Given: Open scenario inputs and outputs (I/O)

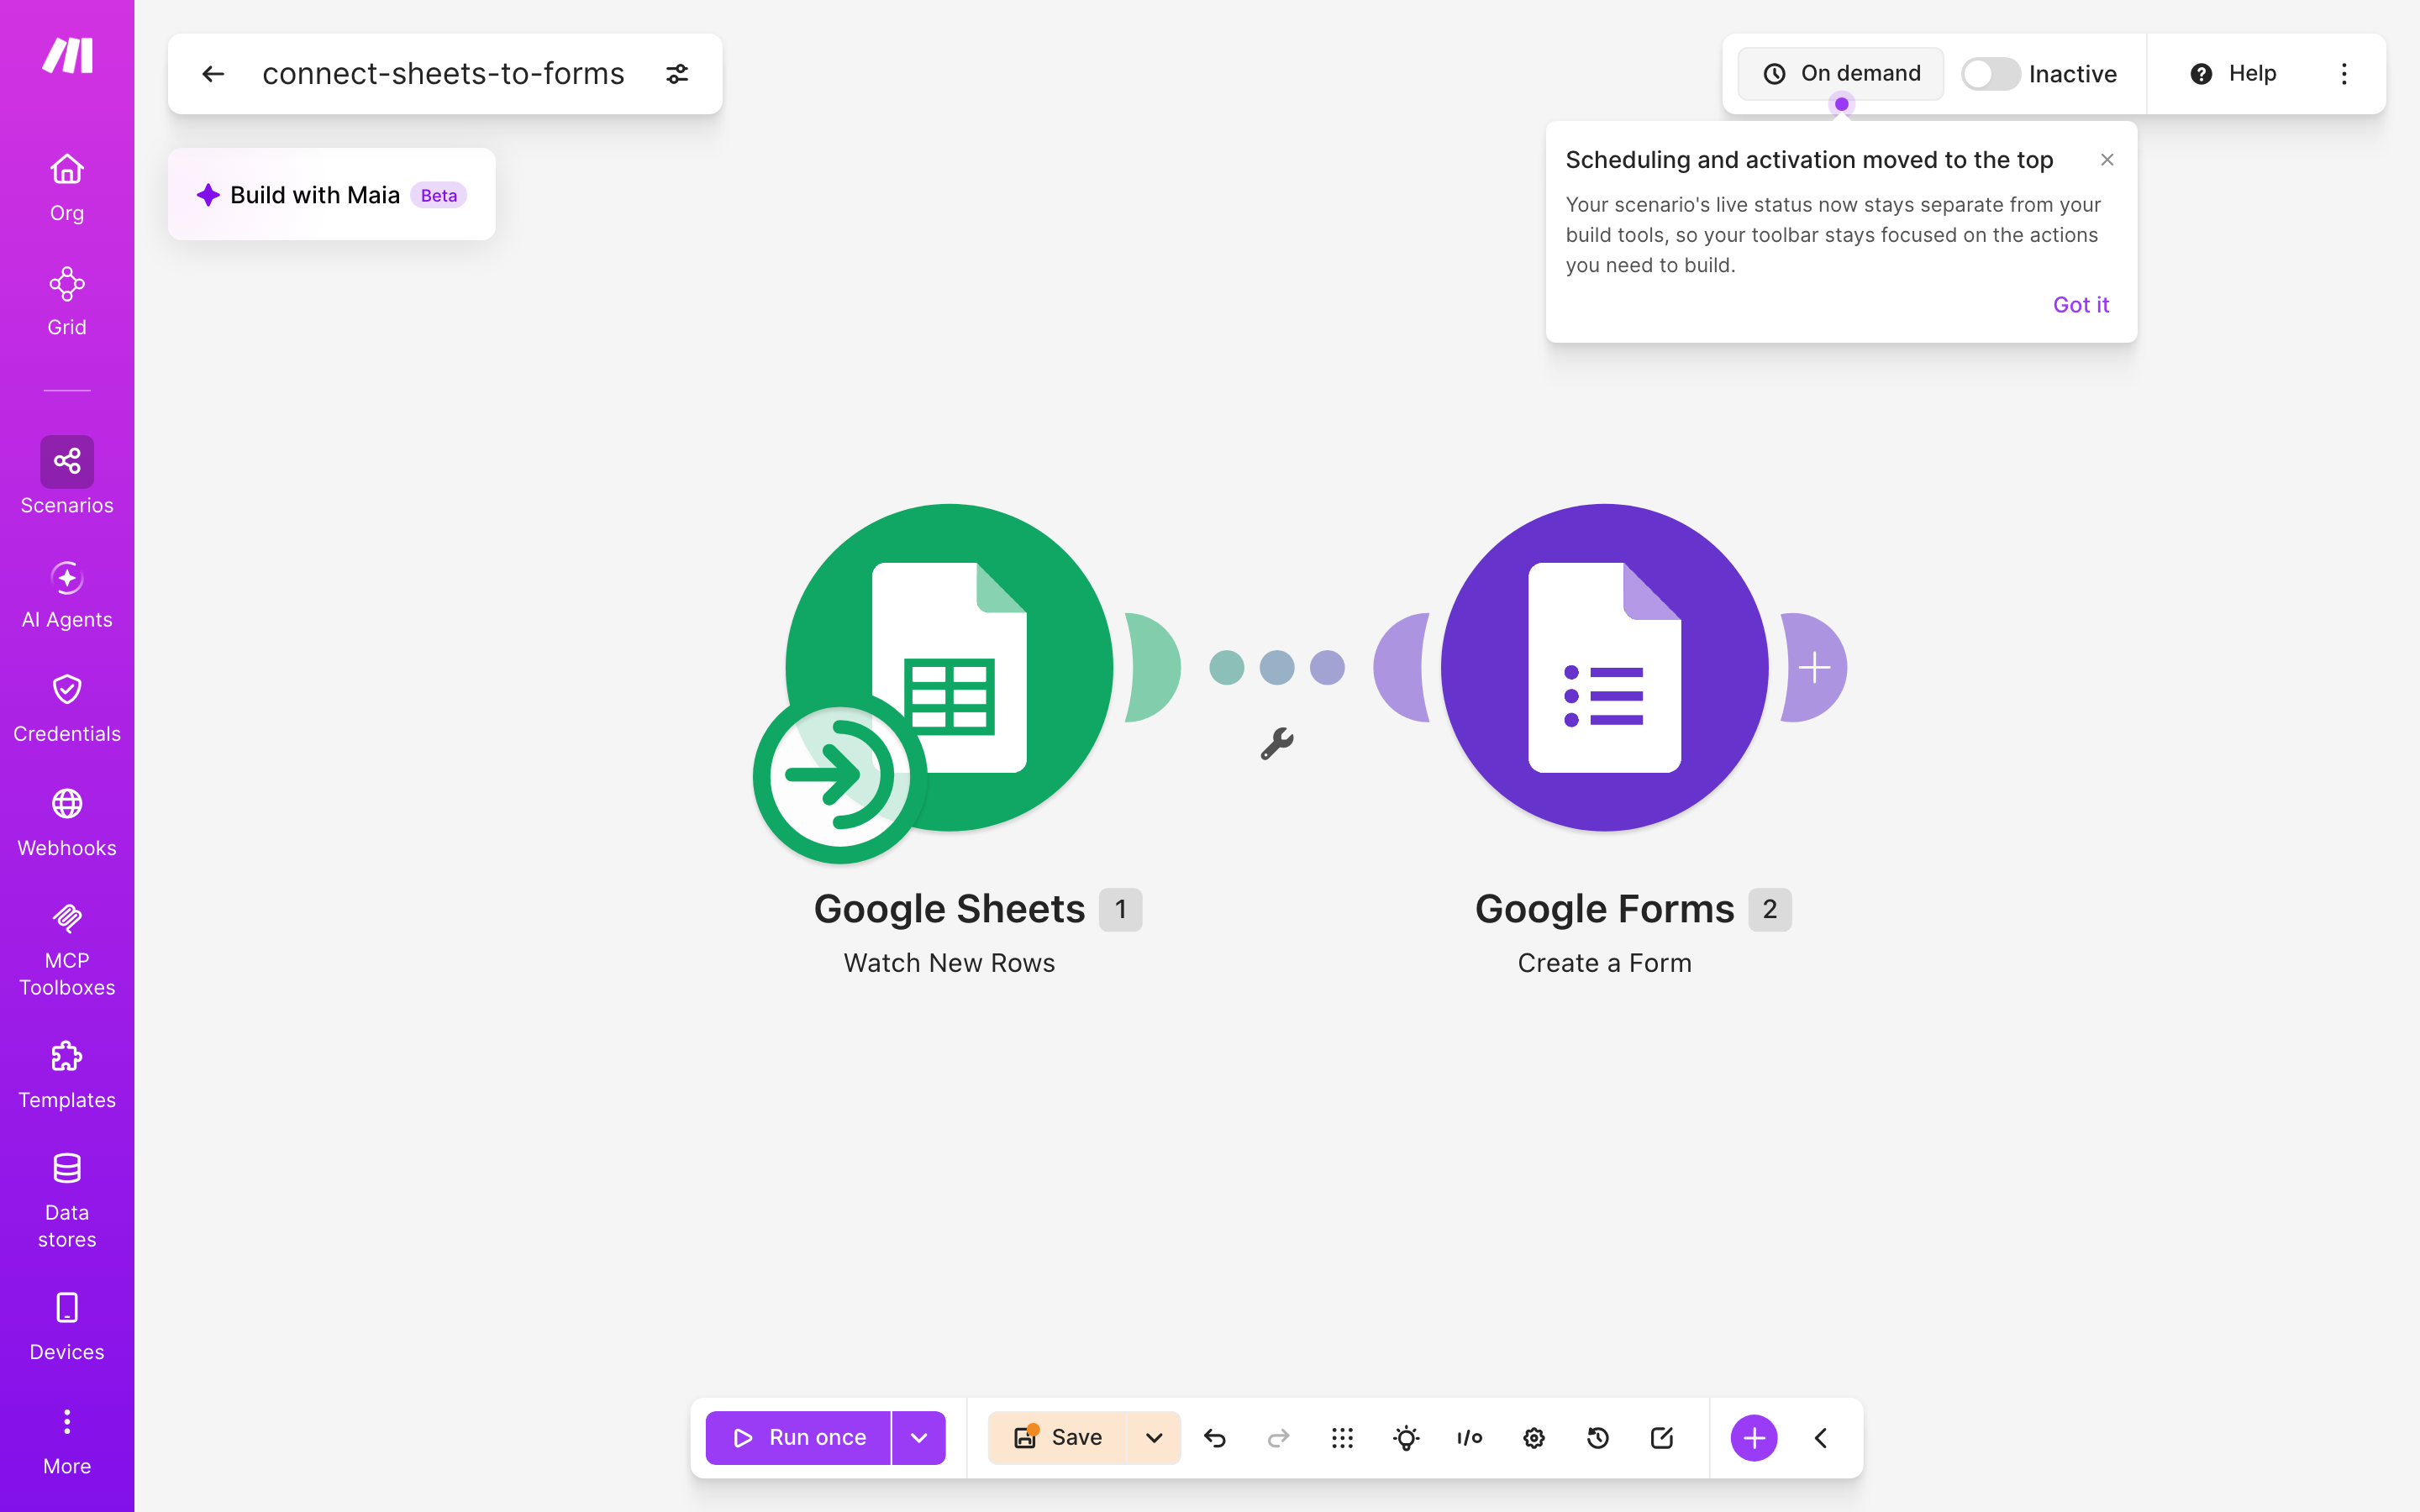Looking at the screenshot, I should tap(1470, 1438).
